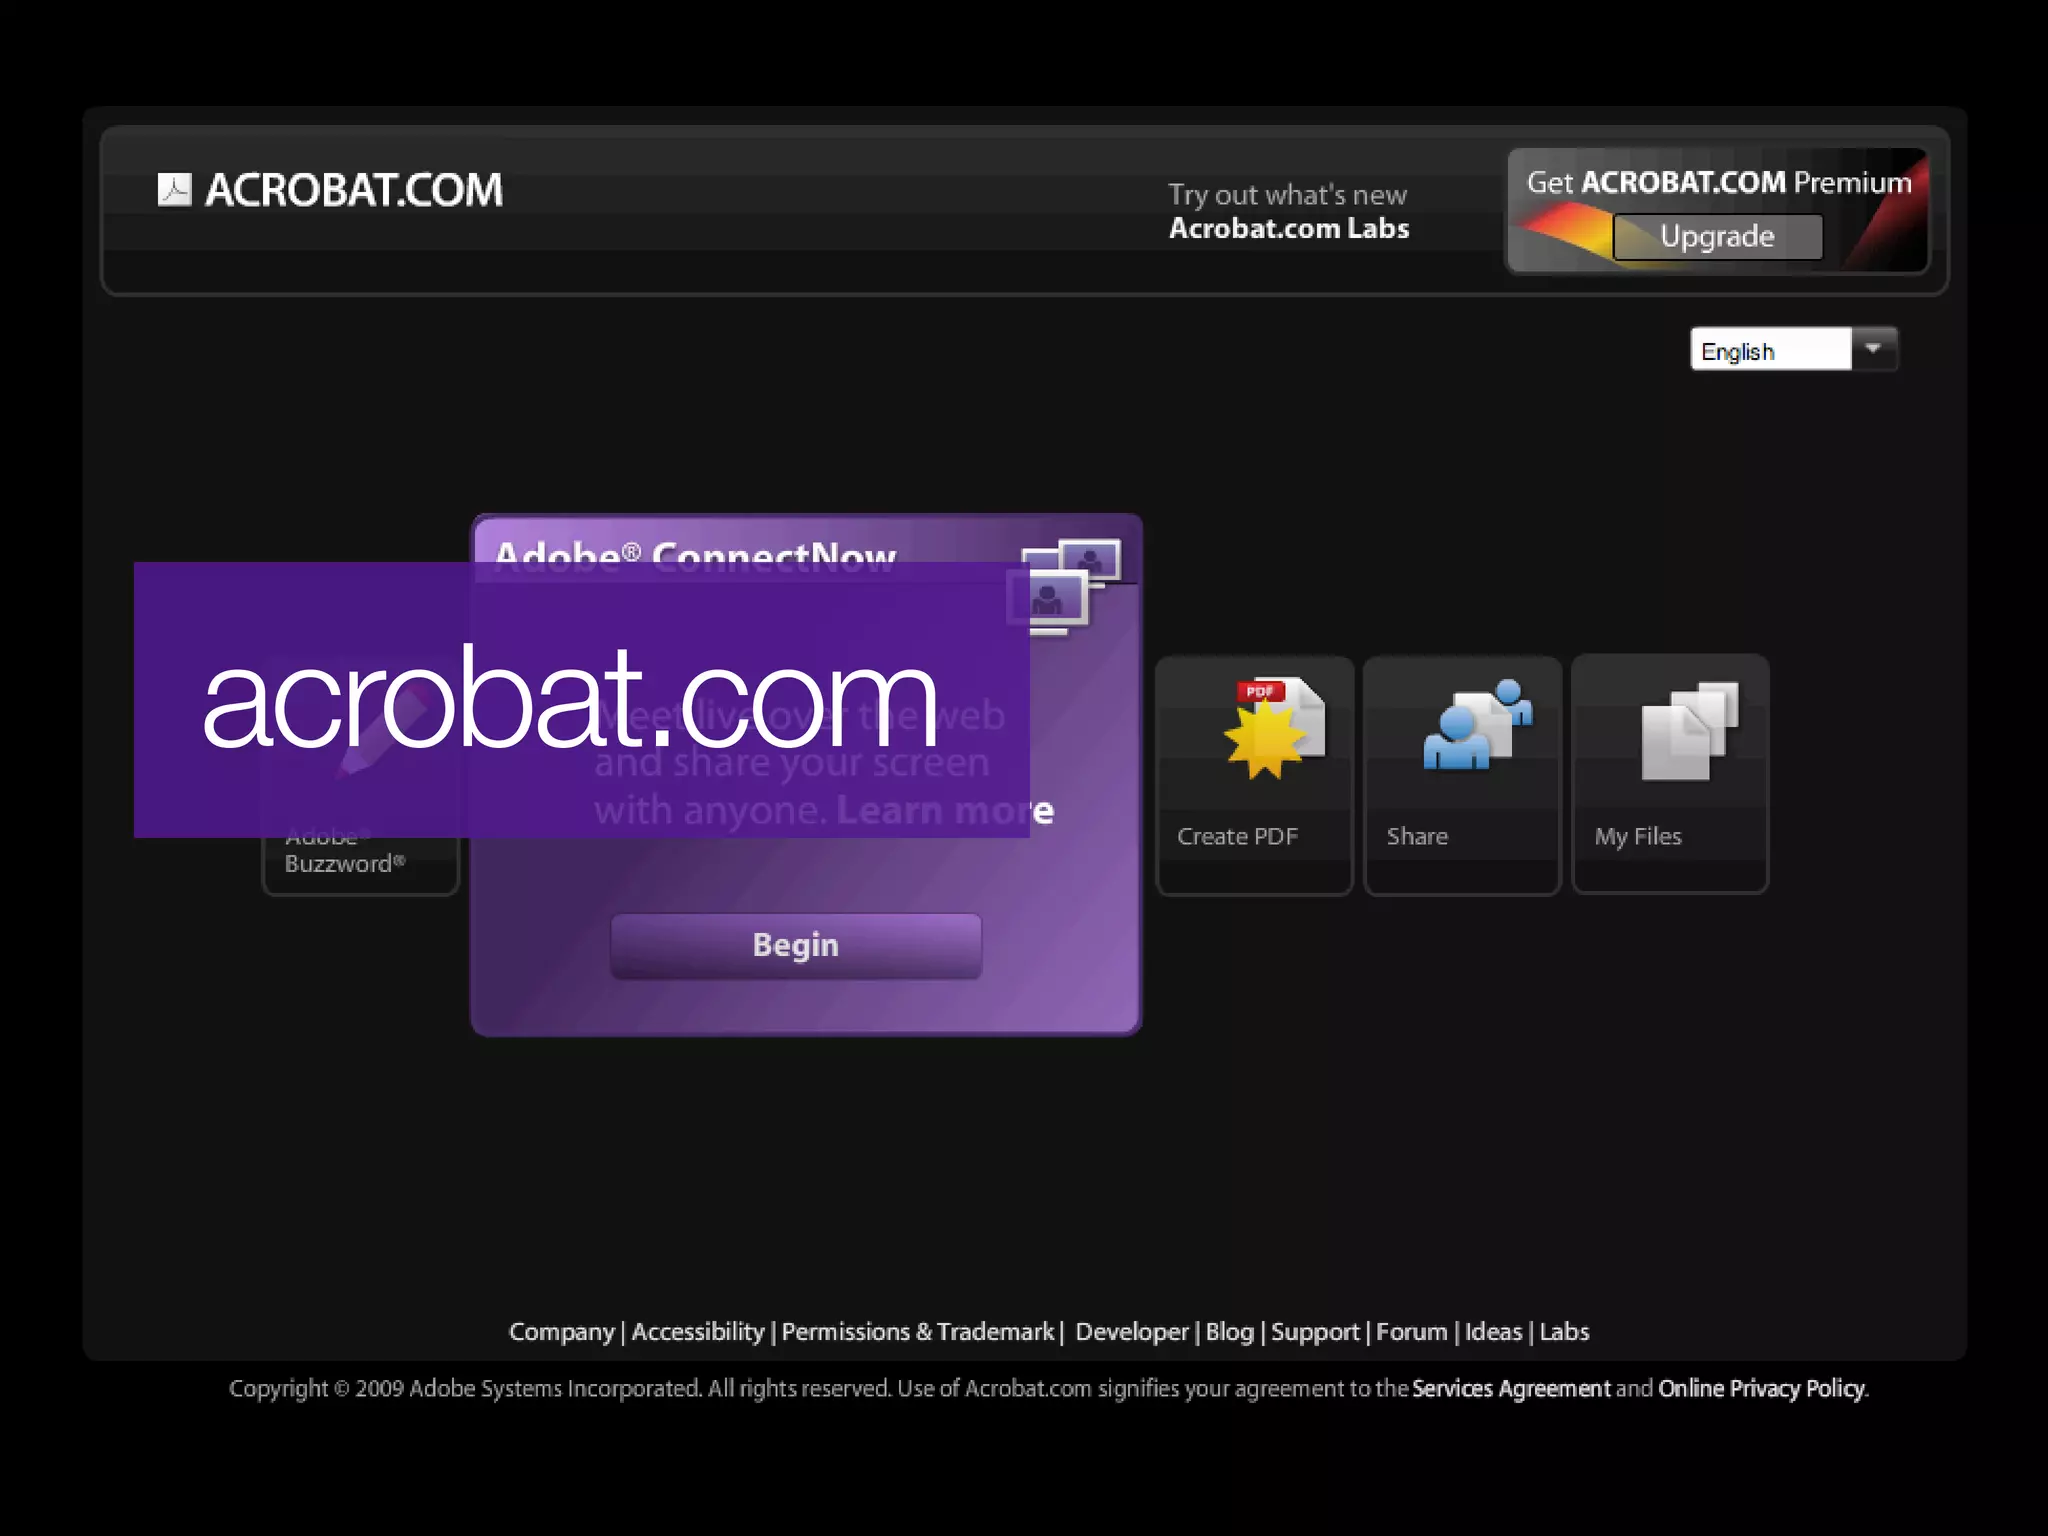Open the Adobe Buzzword tile
Viewport: 2048px width, 1536px height.
tap(345, 864)
